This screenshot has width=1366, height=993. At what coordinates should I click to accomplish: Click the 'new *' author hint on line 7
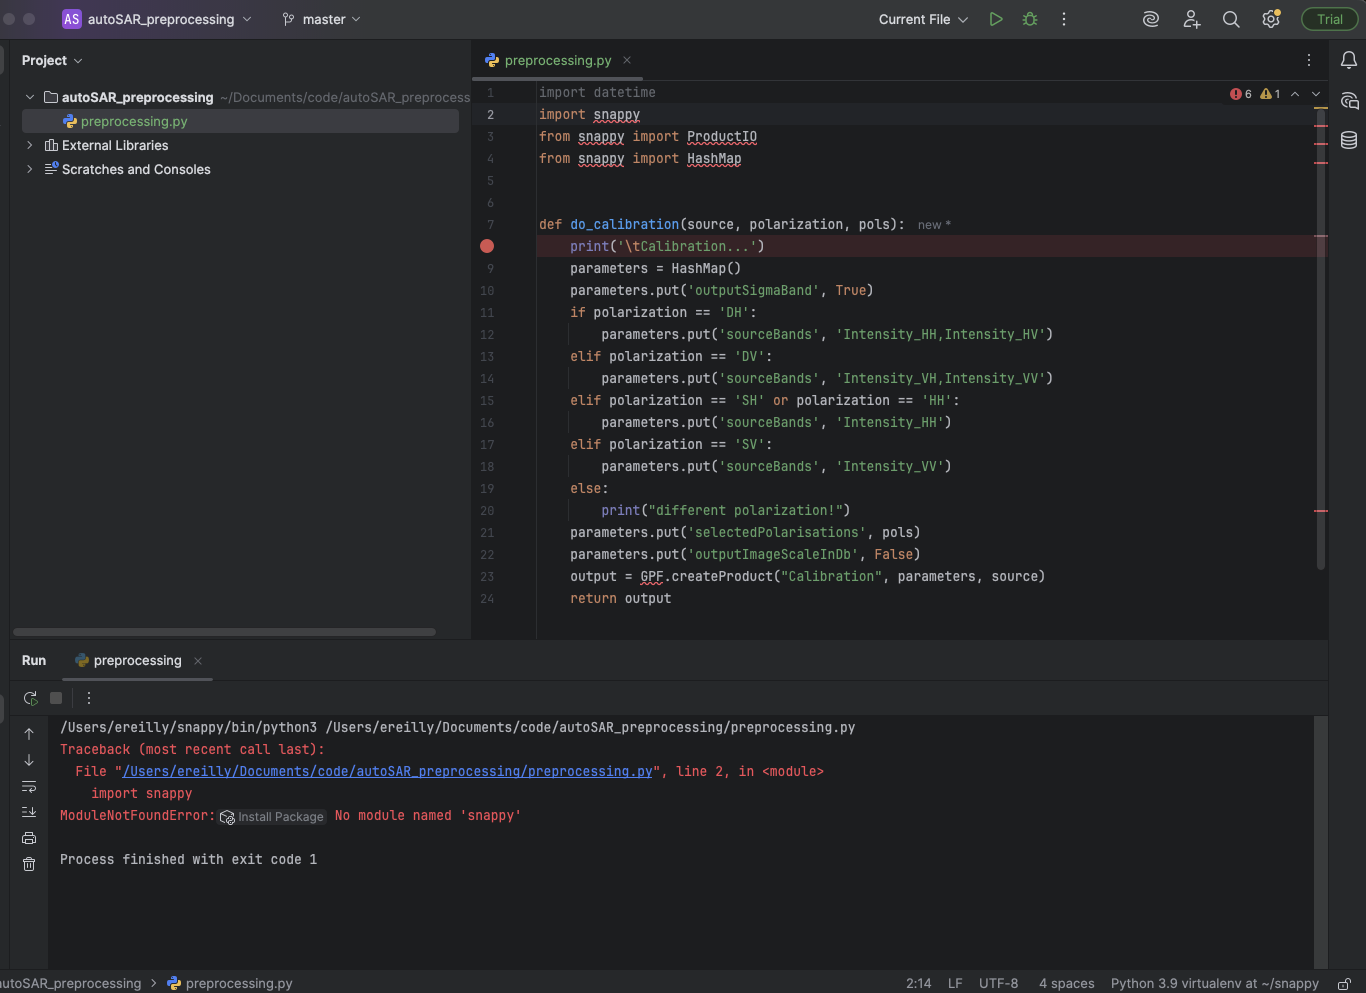coord(935,225)
